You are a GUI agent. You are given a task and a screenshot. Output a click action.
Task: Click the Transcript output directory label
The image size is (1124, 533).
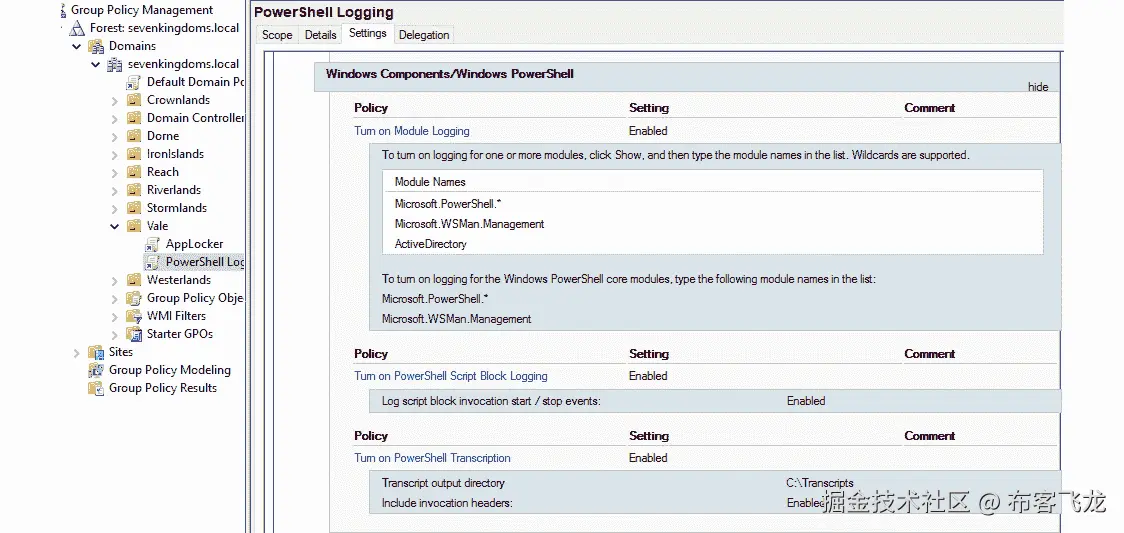[x=443, y=483]
